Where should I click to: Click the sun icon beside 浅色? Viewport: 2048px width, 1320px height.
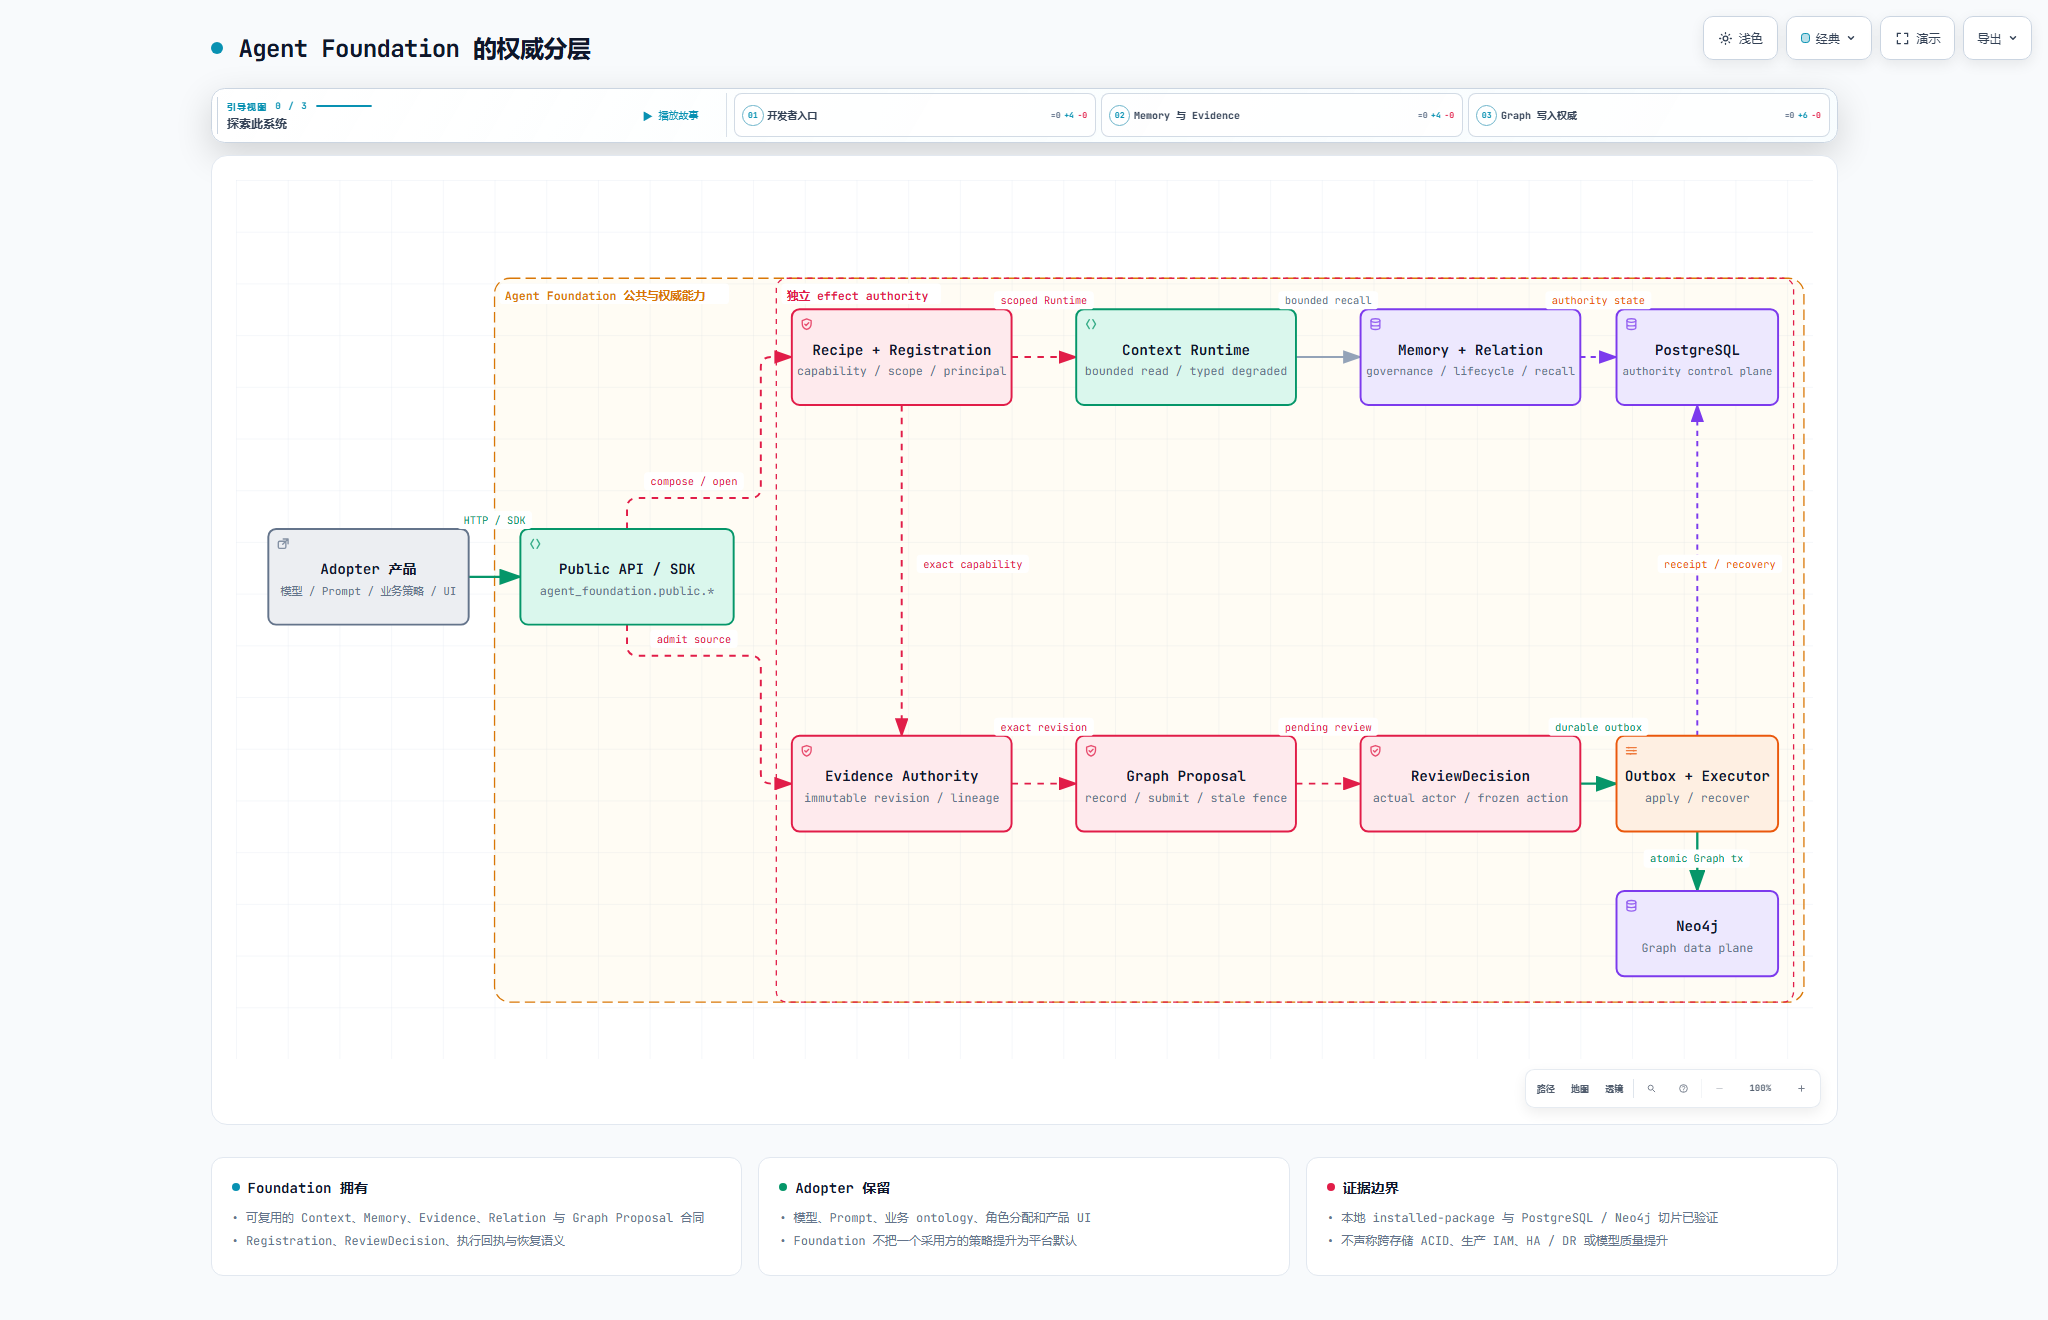pyautogui.click(x=1725, y=39)
